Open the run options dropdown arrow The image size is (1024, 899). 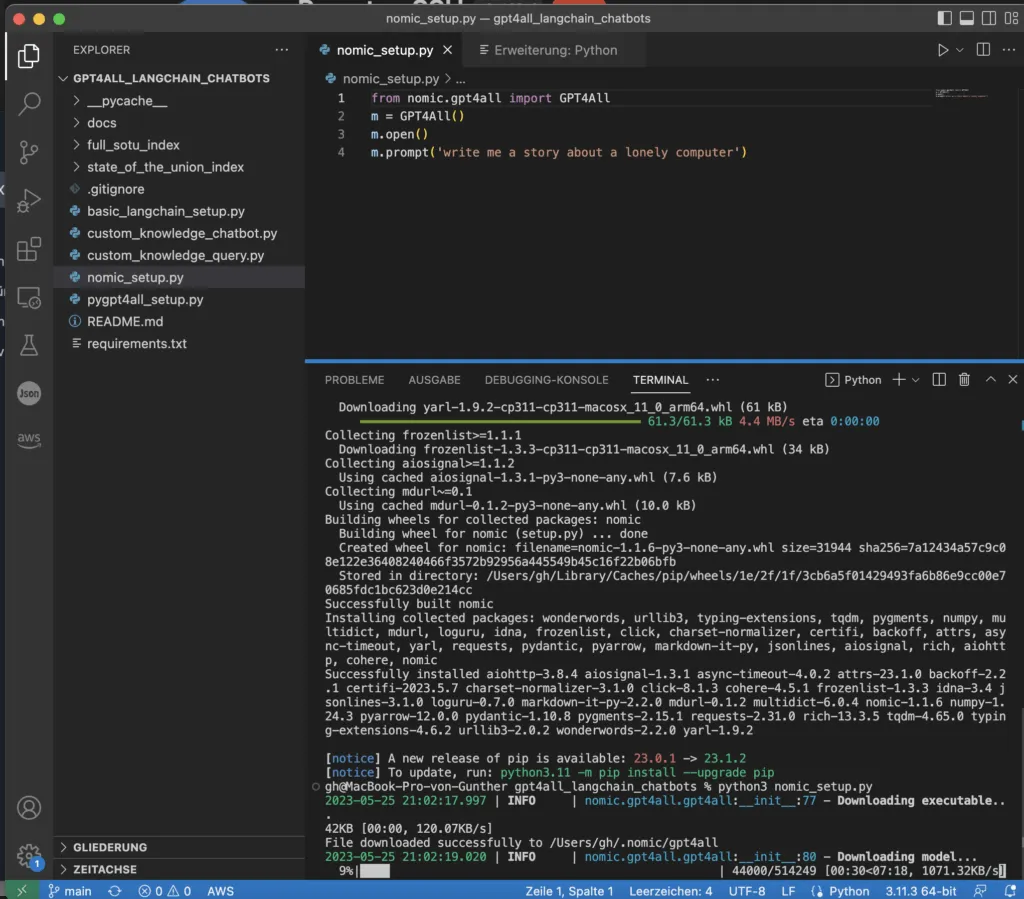pos(959,50)
